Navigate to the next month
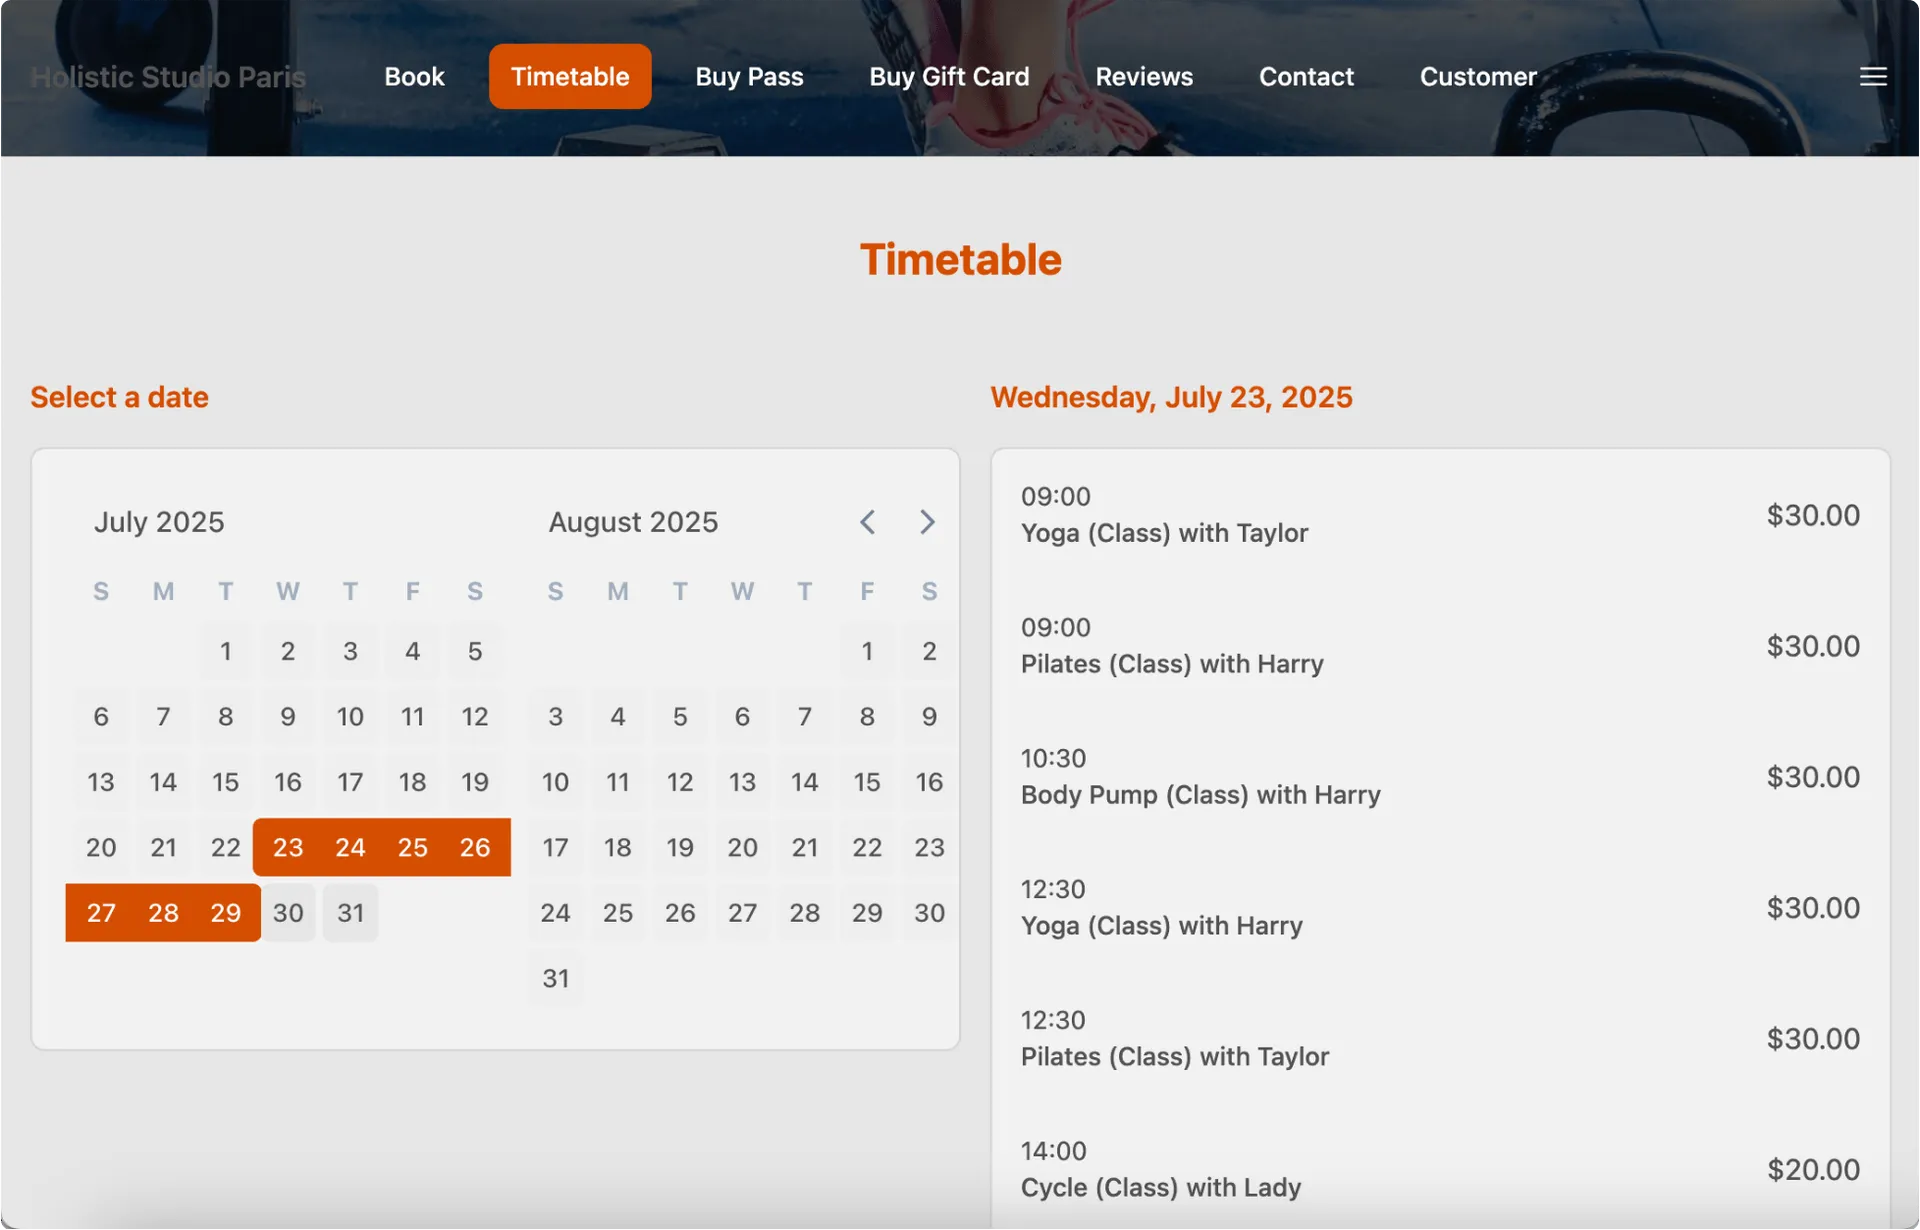1920x1230 pixels. click(x=927, y=521)
